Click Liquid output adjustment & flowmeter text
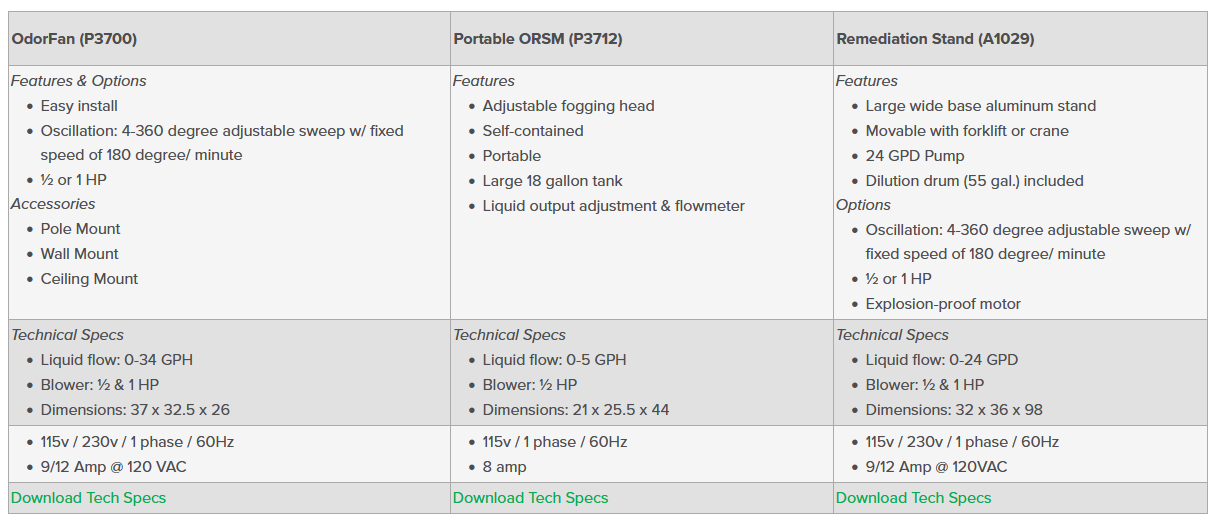This screenshot has width=1218, height=532. coord(613,206)
